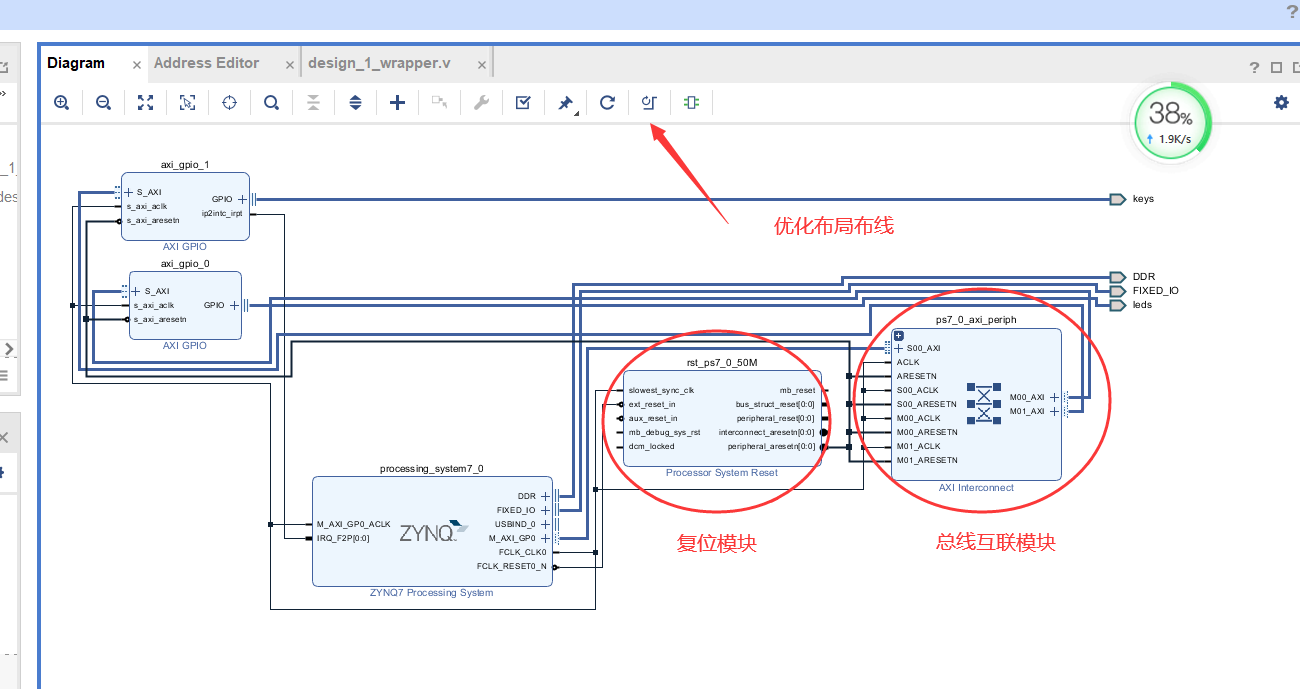Click the interconnect_aresetn[0:0] pin label

tap(767, 432)
